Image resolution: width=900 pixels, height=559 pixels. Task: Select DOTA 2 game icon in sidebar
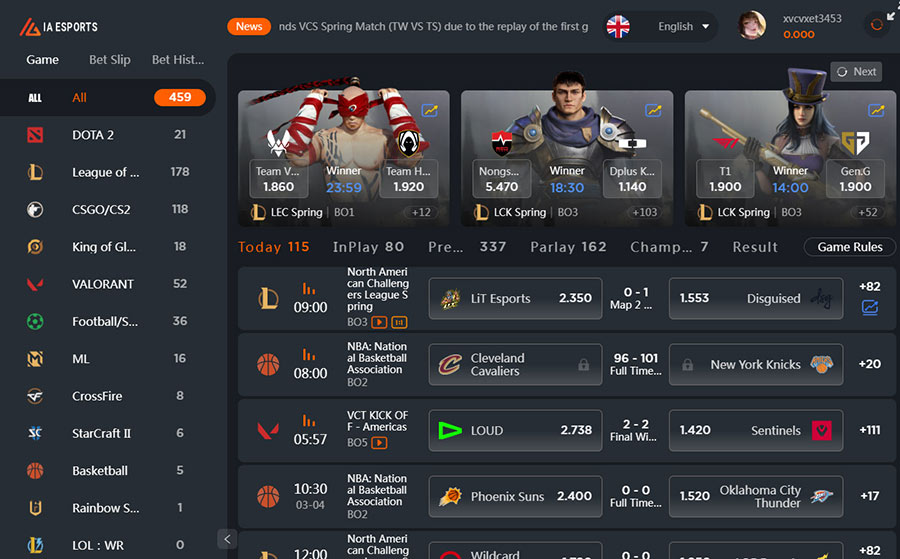(35, 135)
